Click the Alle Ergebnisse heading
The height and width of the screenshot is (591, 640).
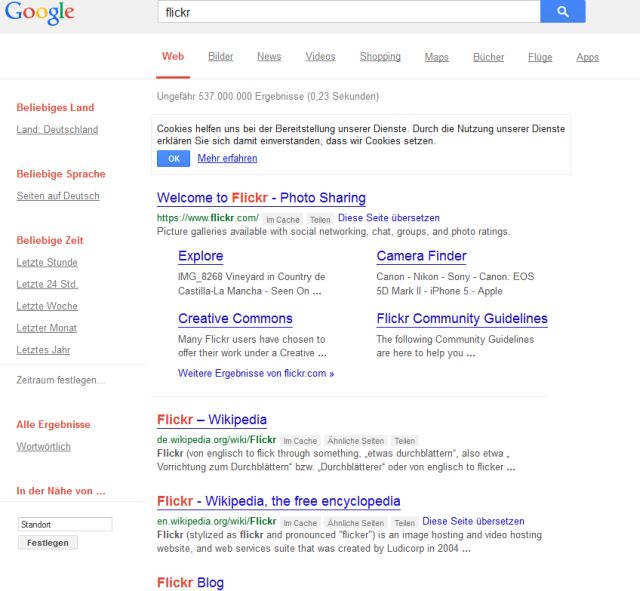(x=53, y=425)
